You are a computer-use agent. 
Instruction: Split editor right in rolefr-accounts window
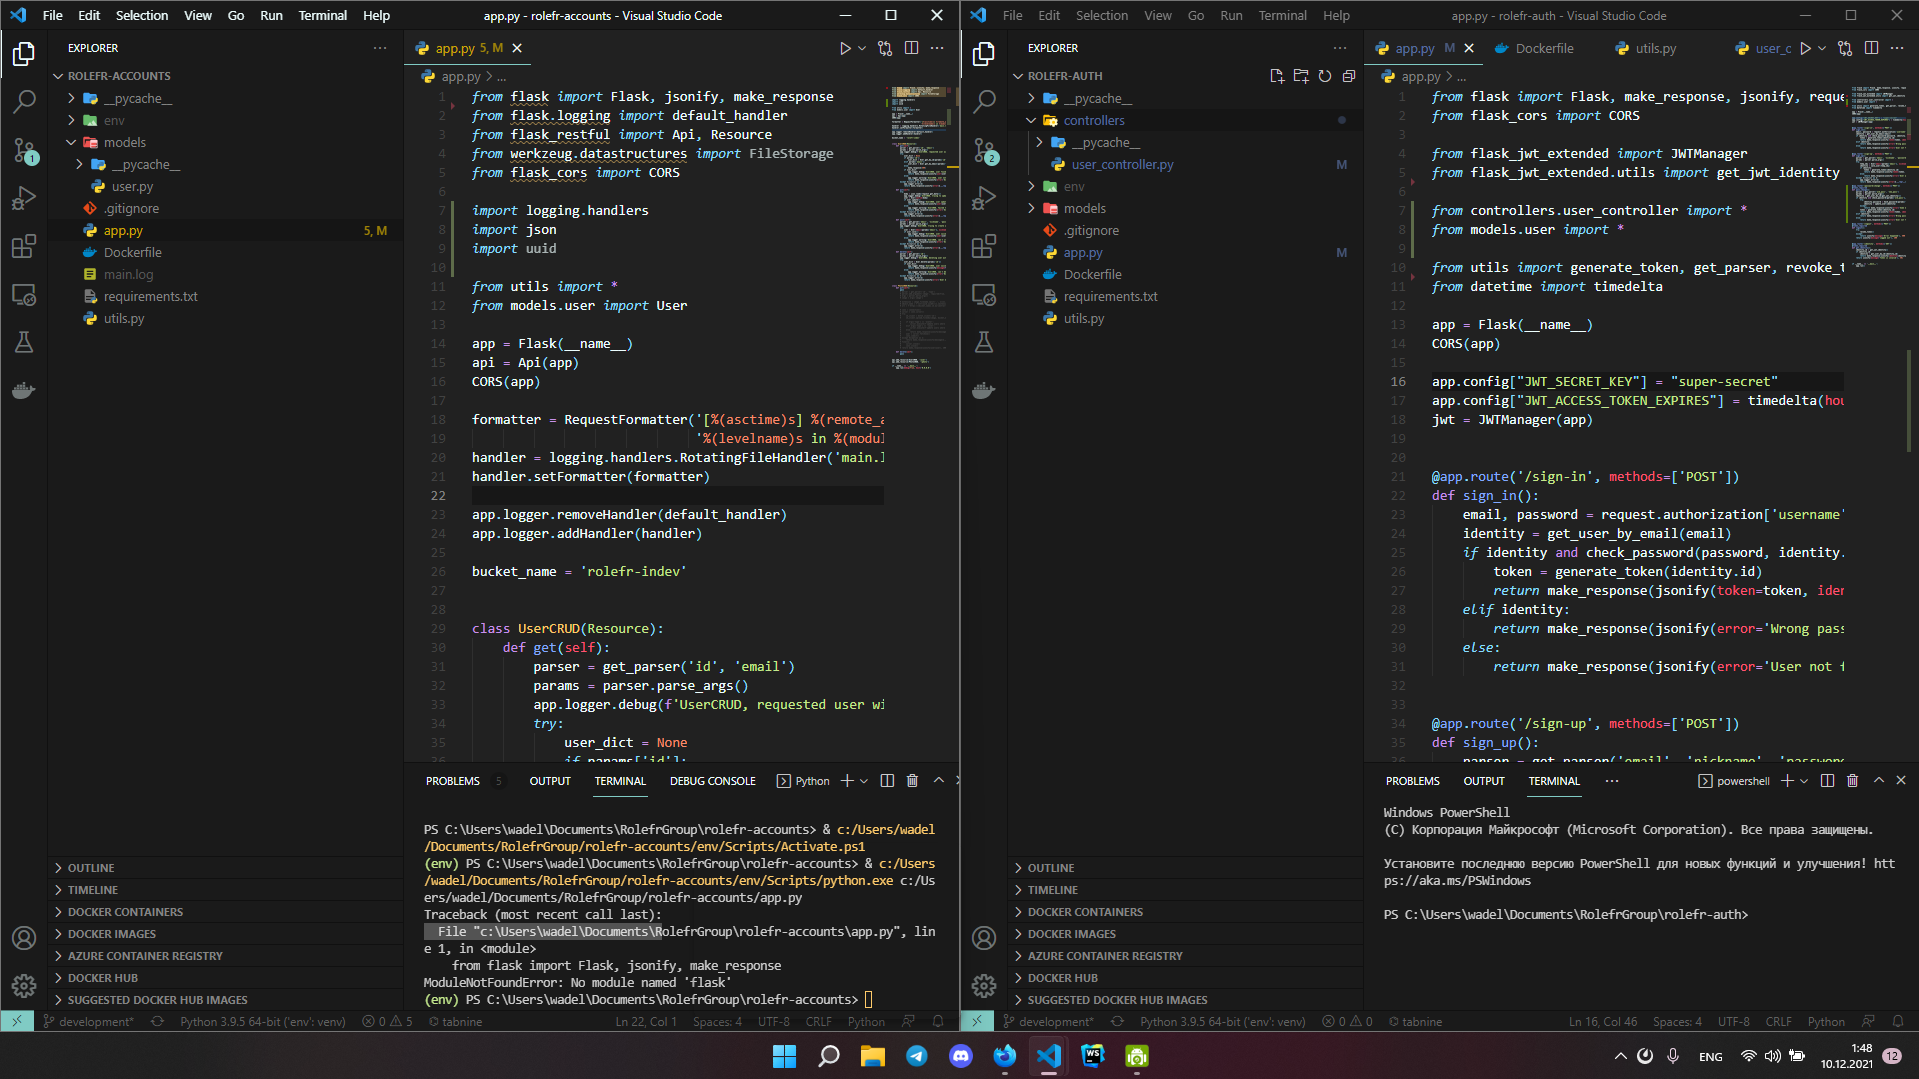[911, 48]
